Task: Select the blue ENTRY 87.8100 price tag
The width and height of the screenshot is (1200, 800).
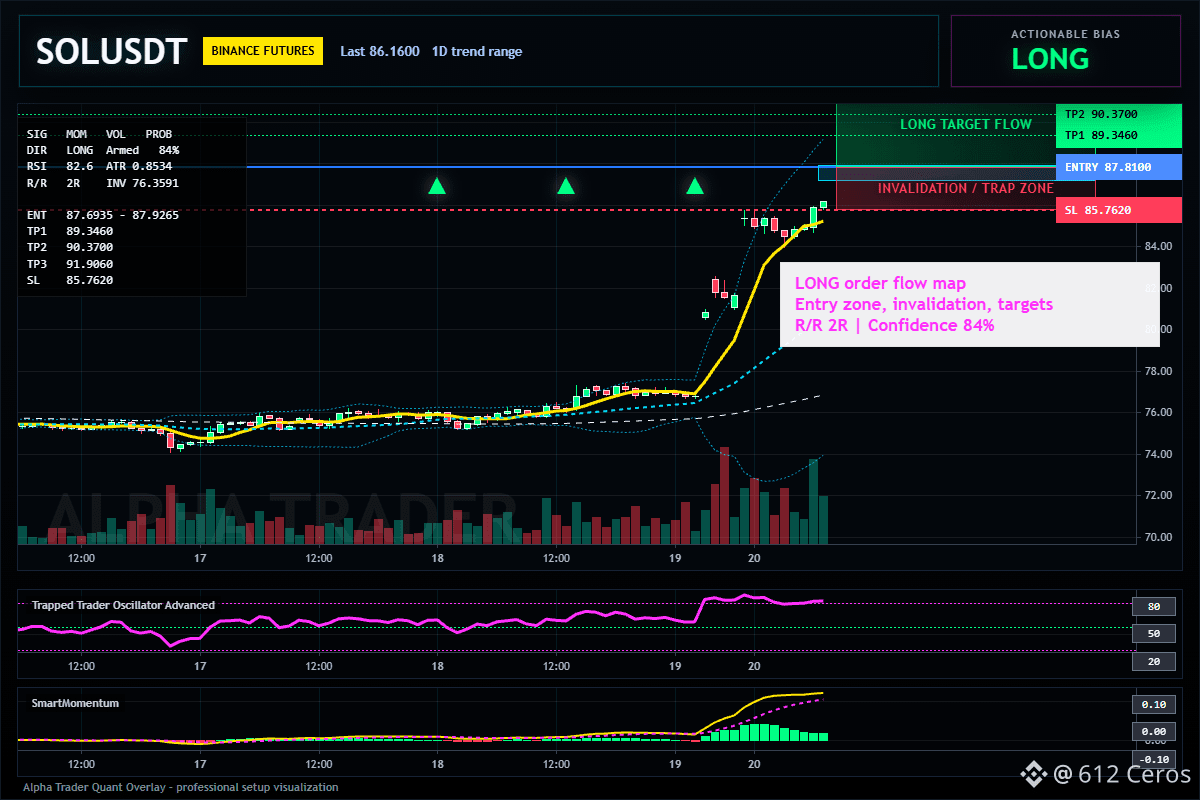Action: point(1117,167)
